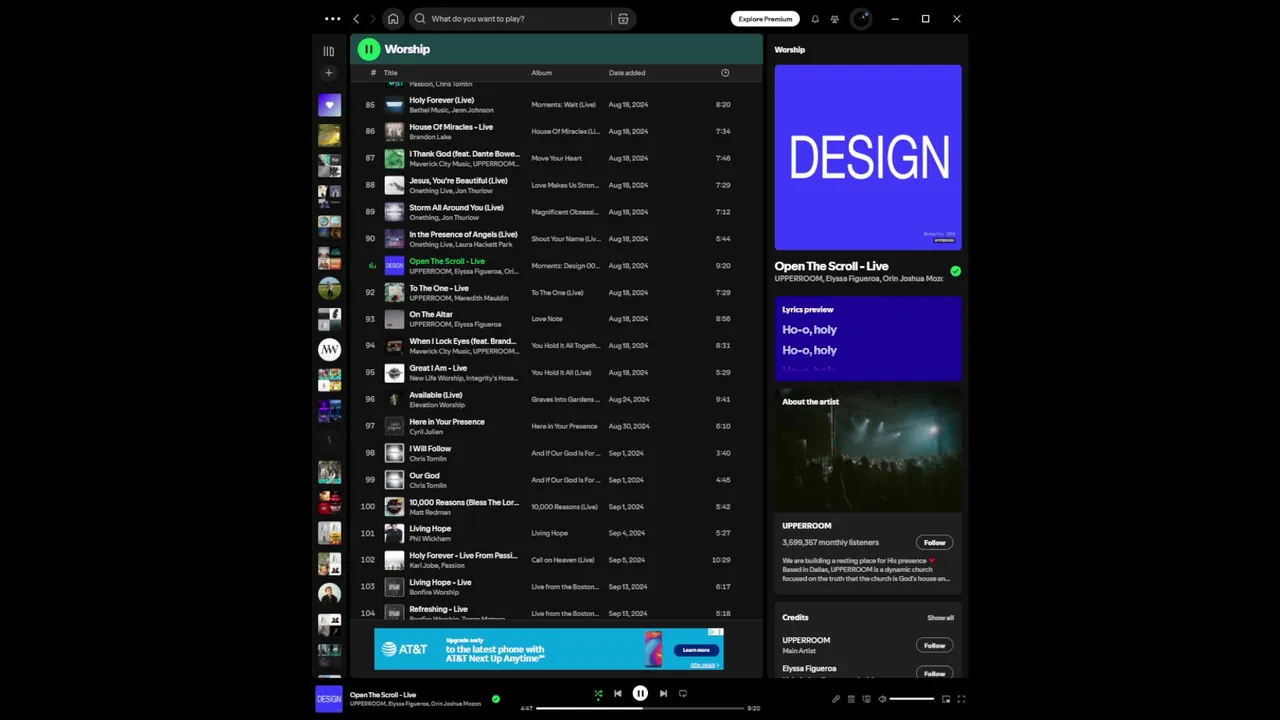Skip to the next track

coord(663,693)
